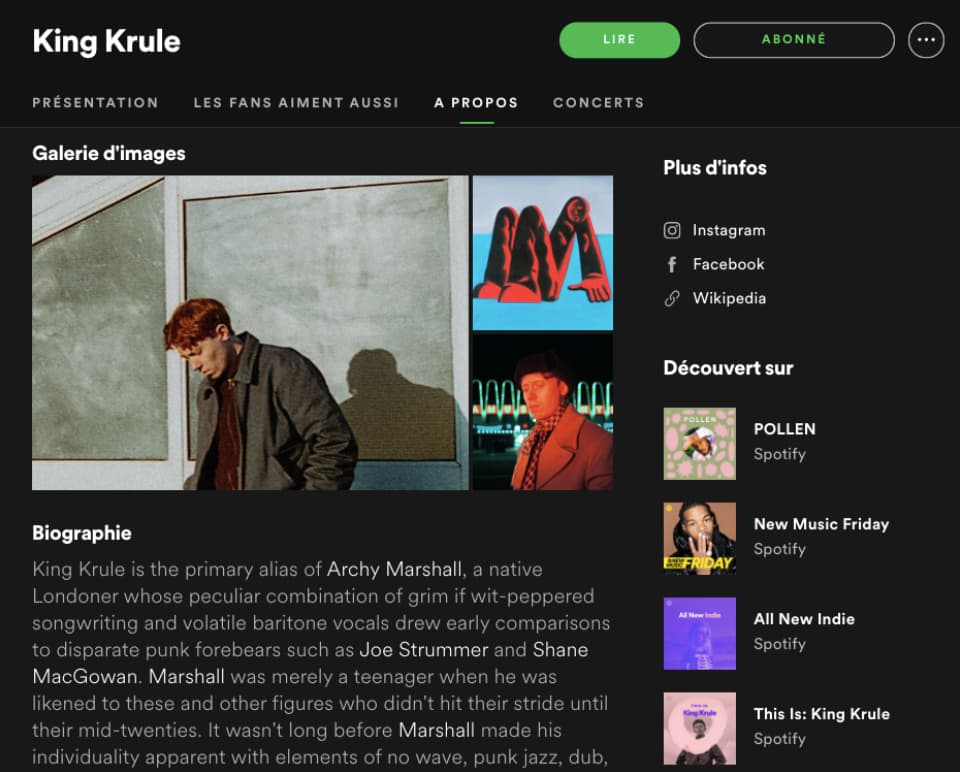This screenshot has width=960, height=772.
Task: Click the Facebook f icon
Action: 672,264
